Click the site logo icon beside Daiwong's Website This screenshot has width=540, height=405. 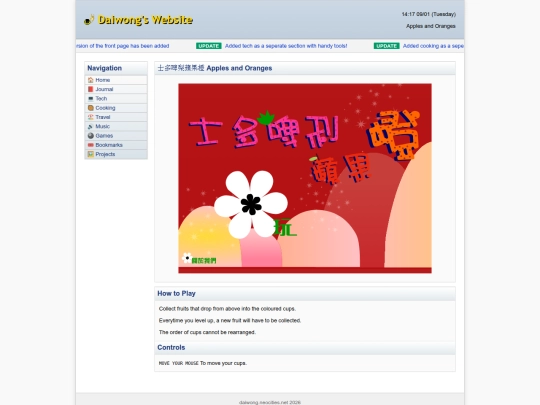(89, 20)
